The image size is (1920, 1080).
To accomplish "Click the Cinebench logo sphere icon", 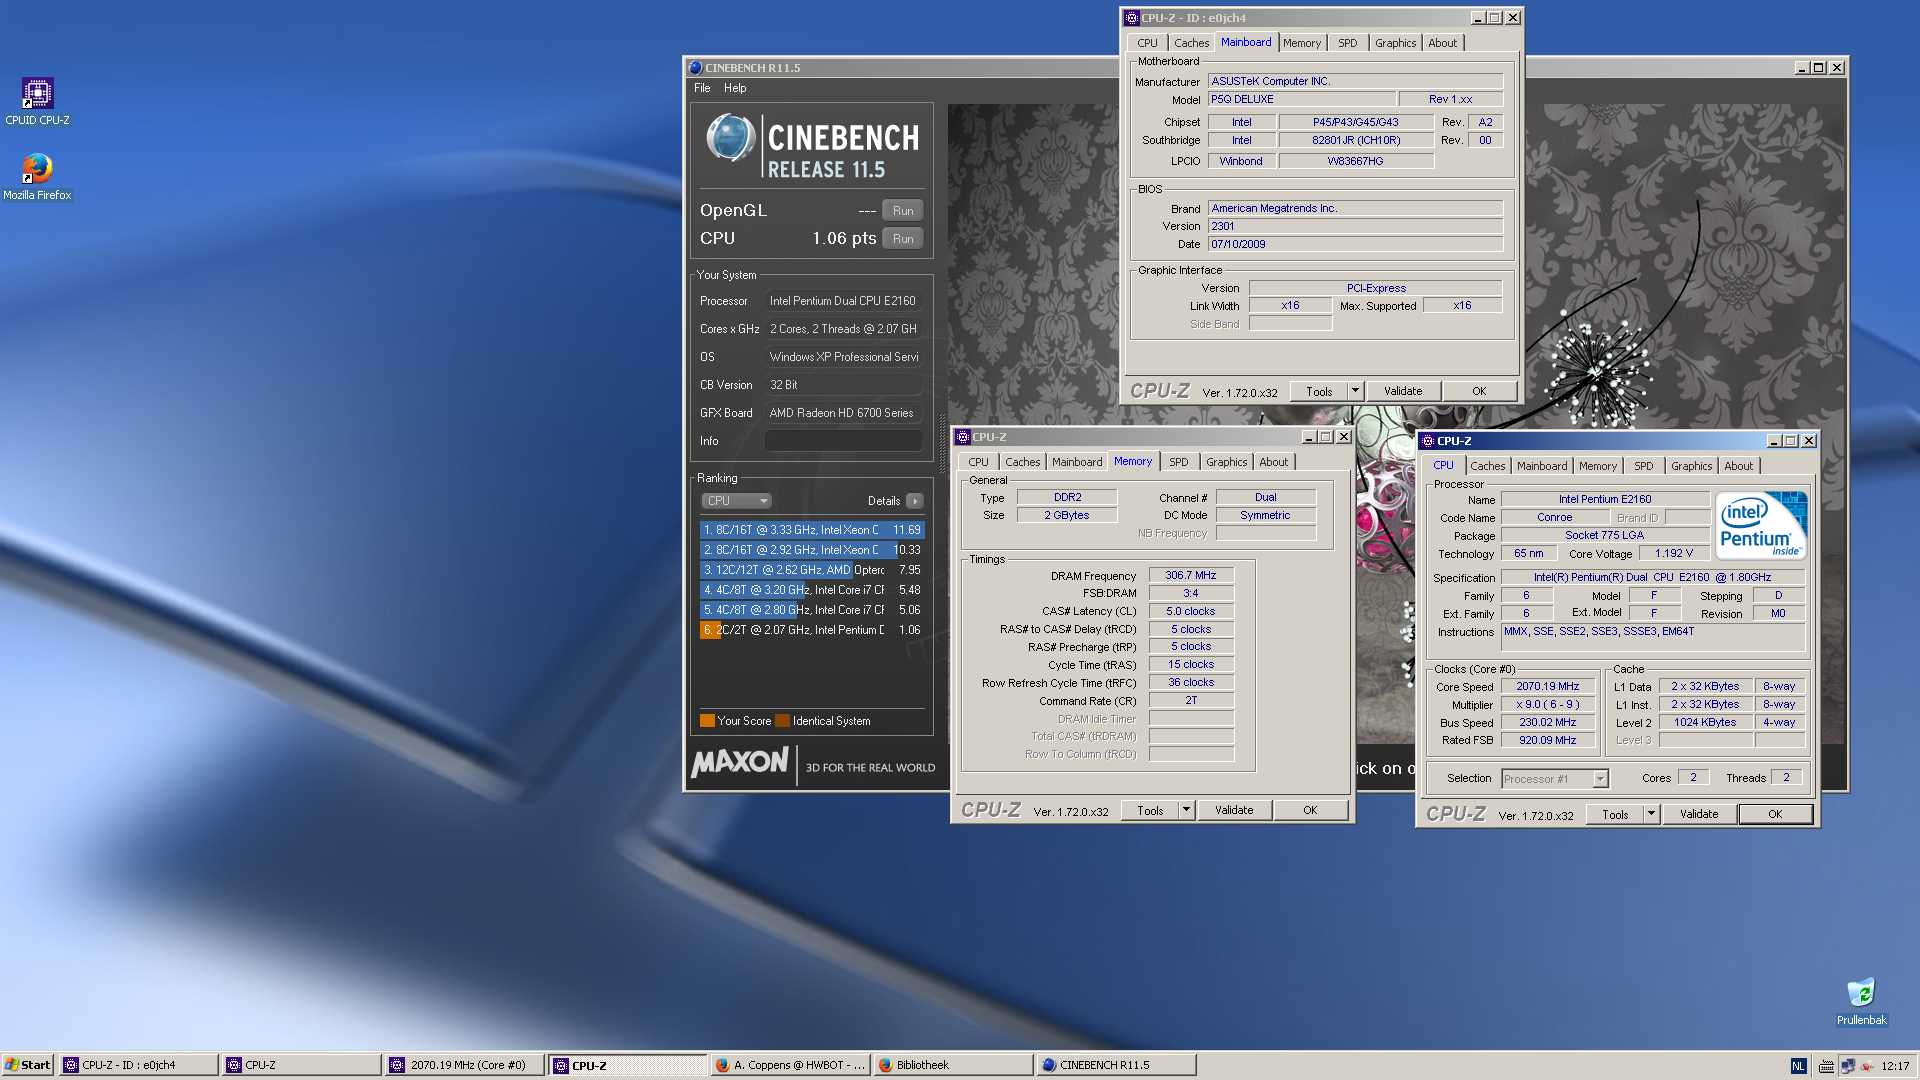I will point(731,139).
